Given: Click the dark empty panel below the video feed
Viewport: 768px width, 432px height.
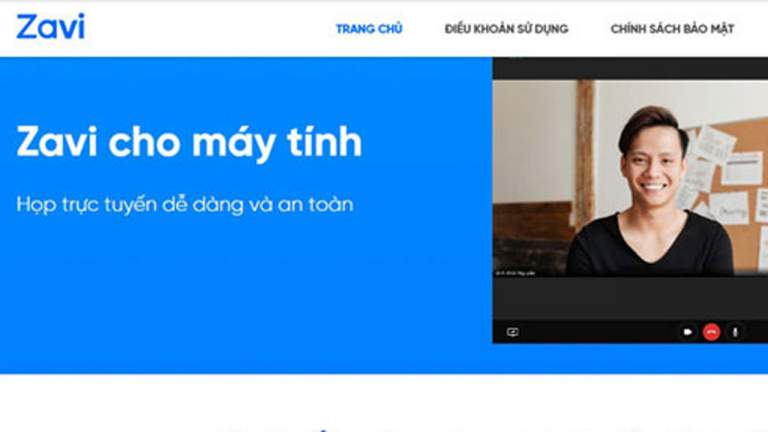Looking at the screenshot, I should (x=630, y=298).
